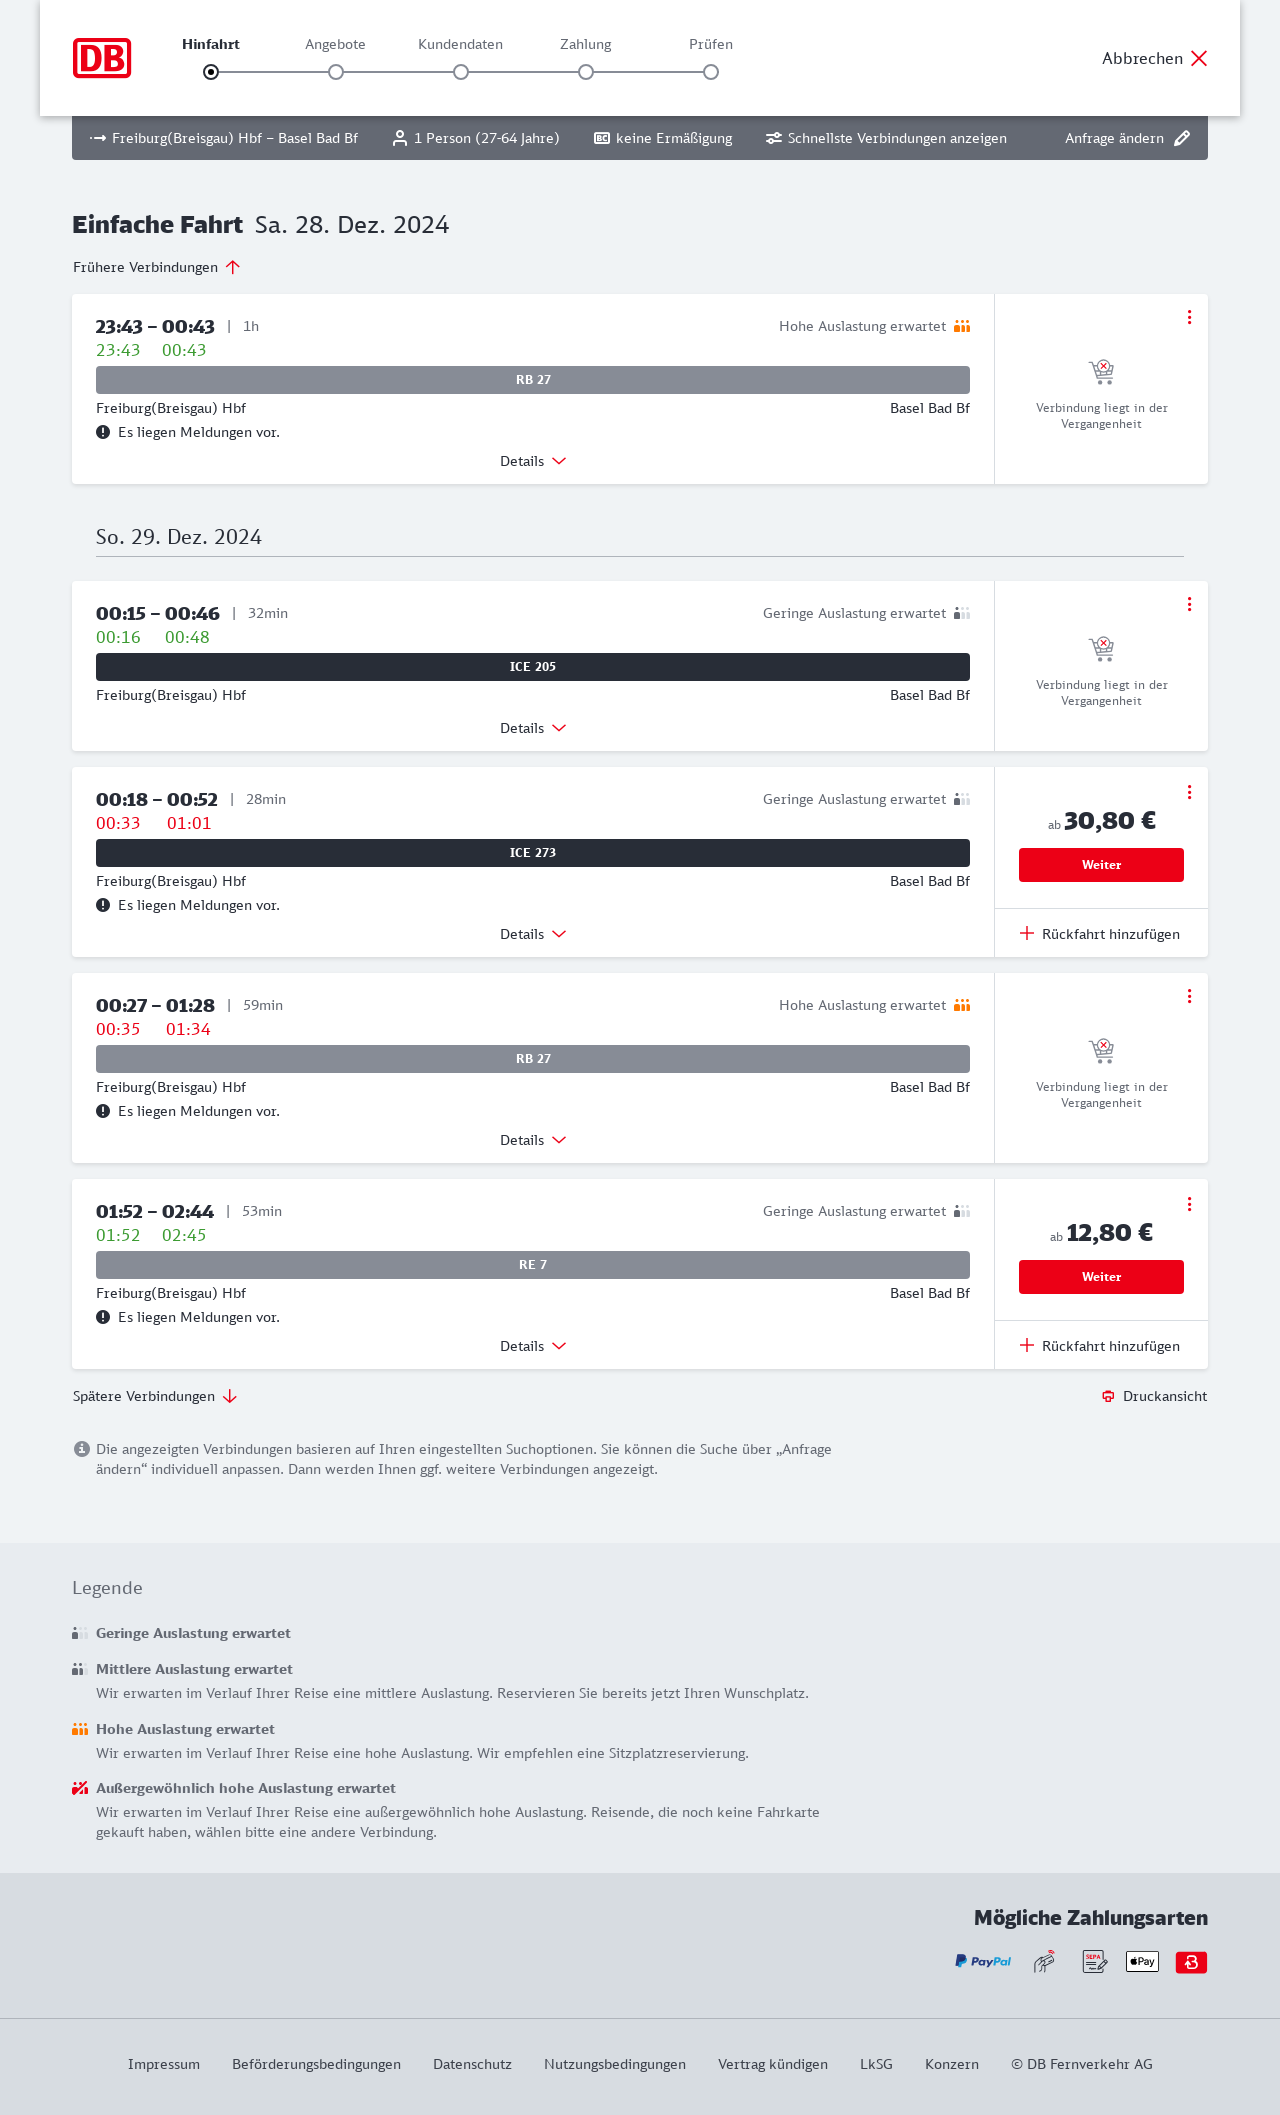Open the Impressum footer link

164,2064
